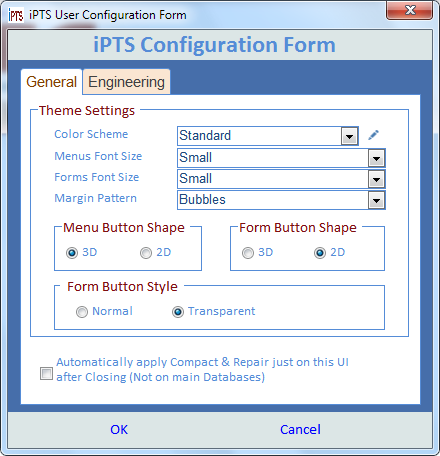Switch to the Engineering tab
The image size is (440, 456).
click(x=126, y=82)
